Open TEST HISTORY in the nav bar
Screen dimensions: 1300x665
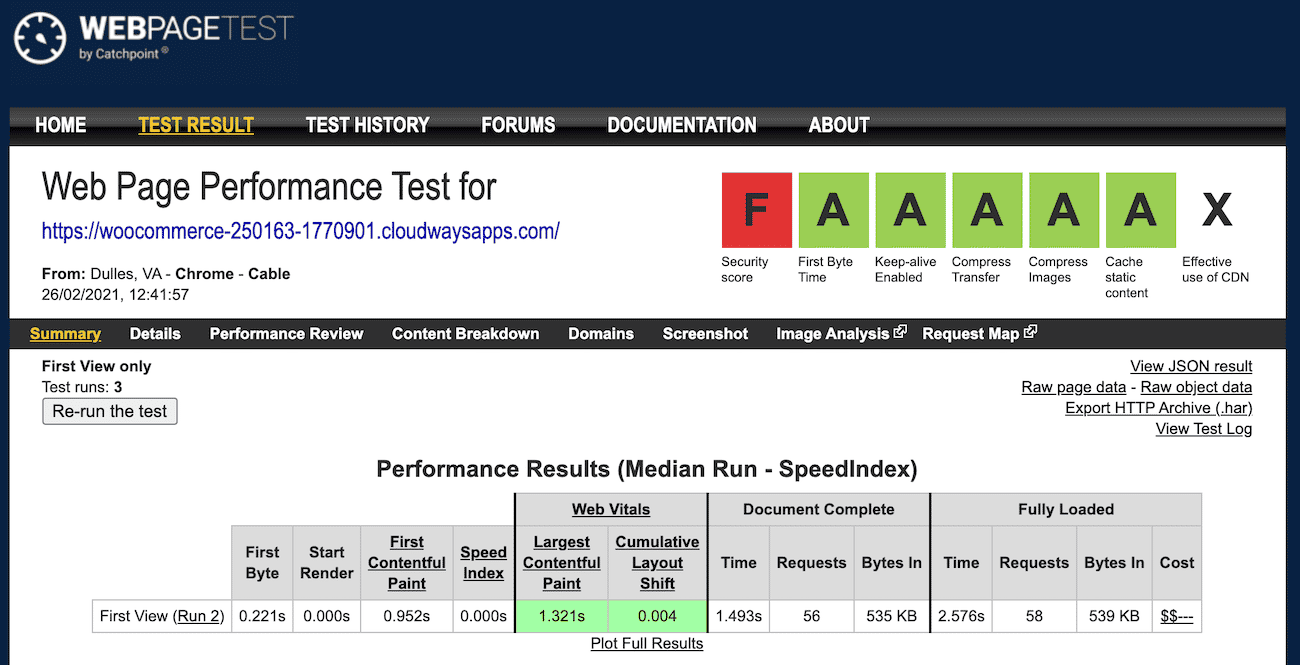pos(367,125)
